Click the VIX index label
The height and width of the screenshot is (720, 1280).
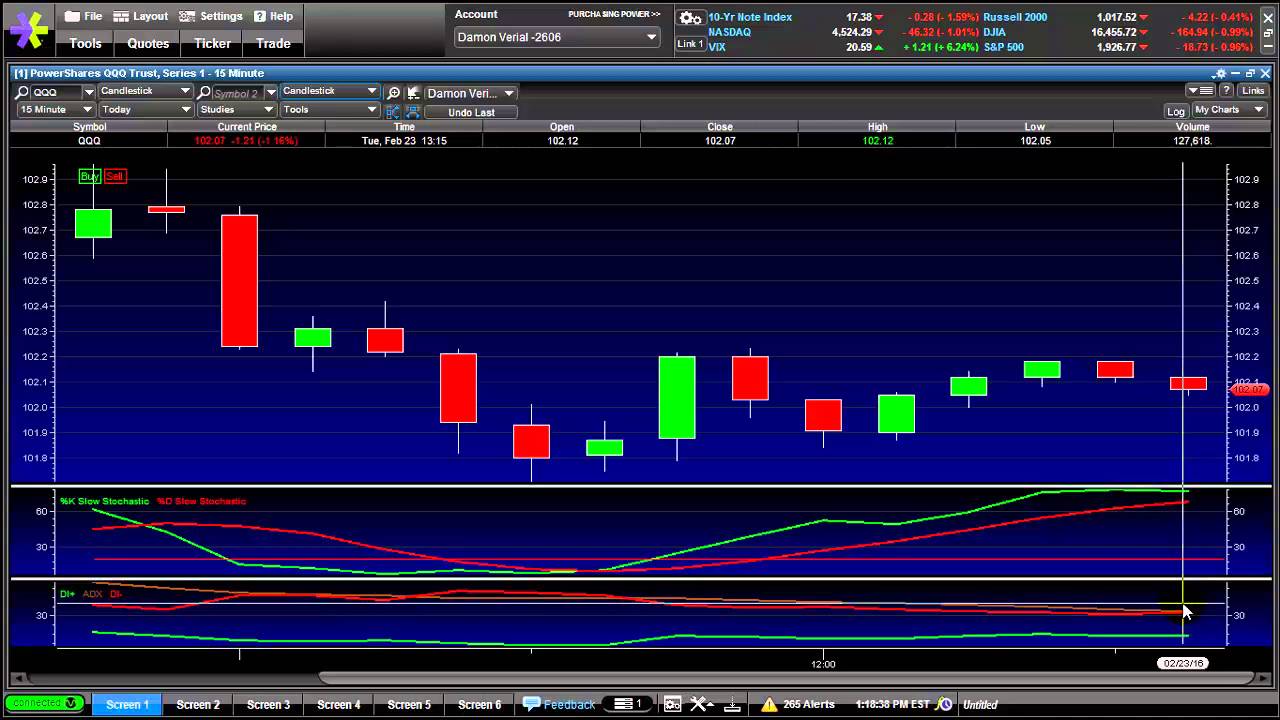point(717,47)
